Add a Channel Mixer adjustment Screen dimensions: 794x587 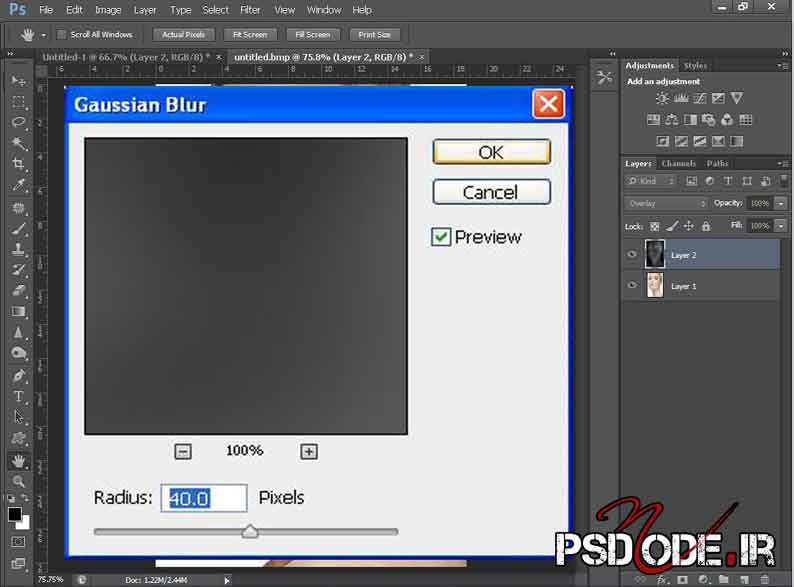727,120
